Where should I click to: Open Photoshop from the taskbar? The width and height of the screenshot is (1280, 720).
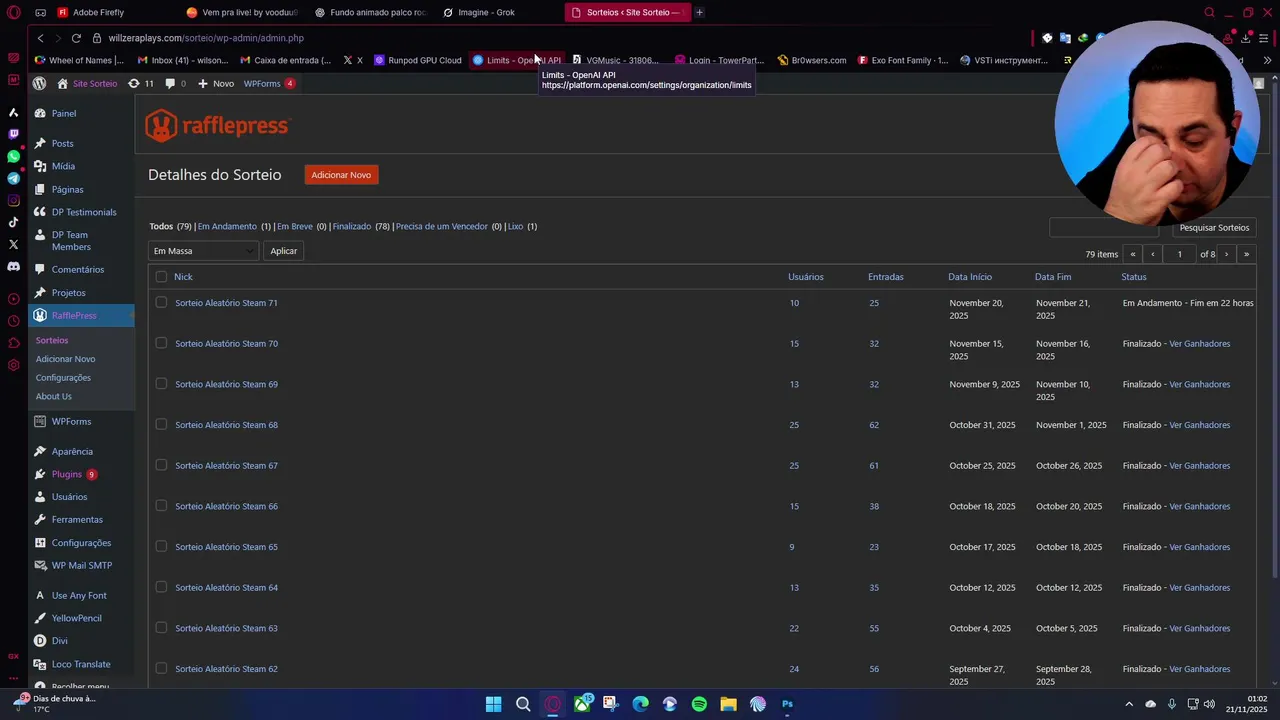(x=787, y=704)
